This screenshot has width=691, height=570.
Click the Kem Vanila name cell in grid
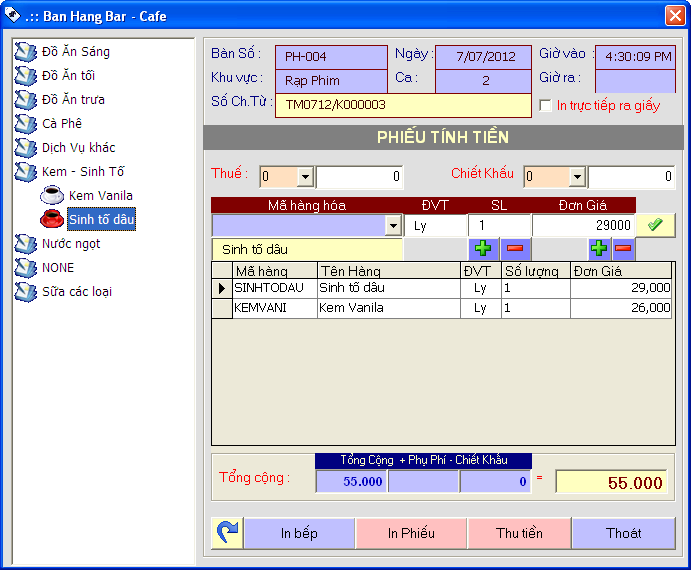389,308
